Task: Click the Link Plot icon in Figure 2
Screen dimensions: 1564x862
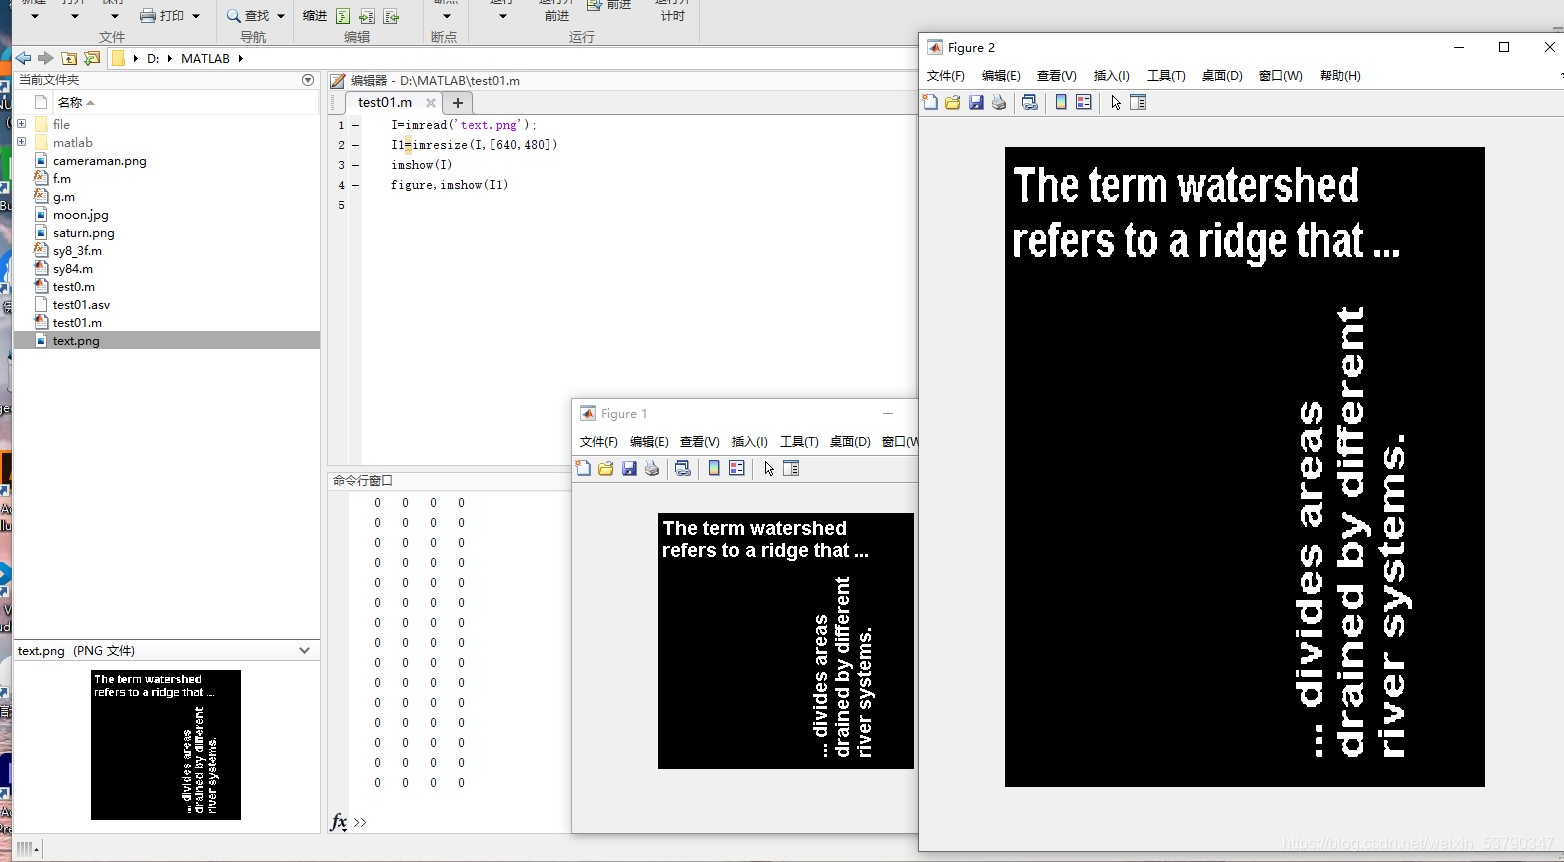Action: (x=1029, y=102)
